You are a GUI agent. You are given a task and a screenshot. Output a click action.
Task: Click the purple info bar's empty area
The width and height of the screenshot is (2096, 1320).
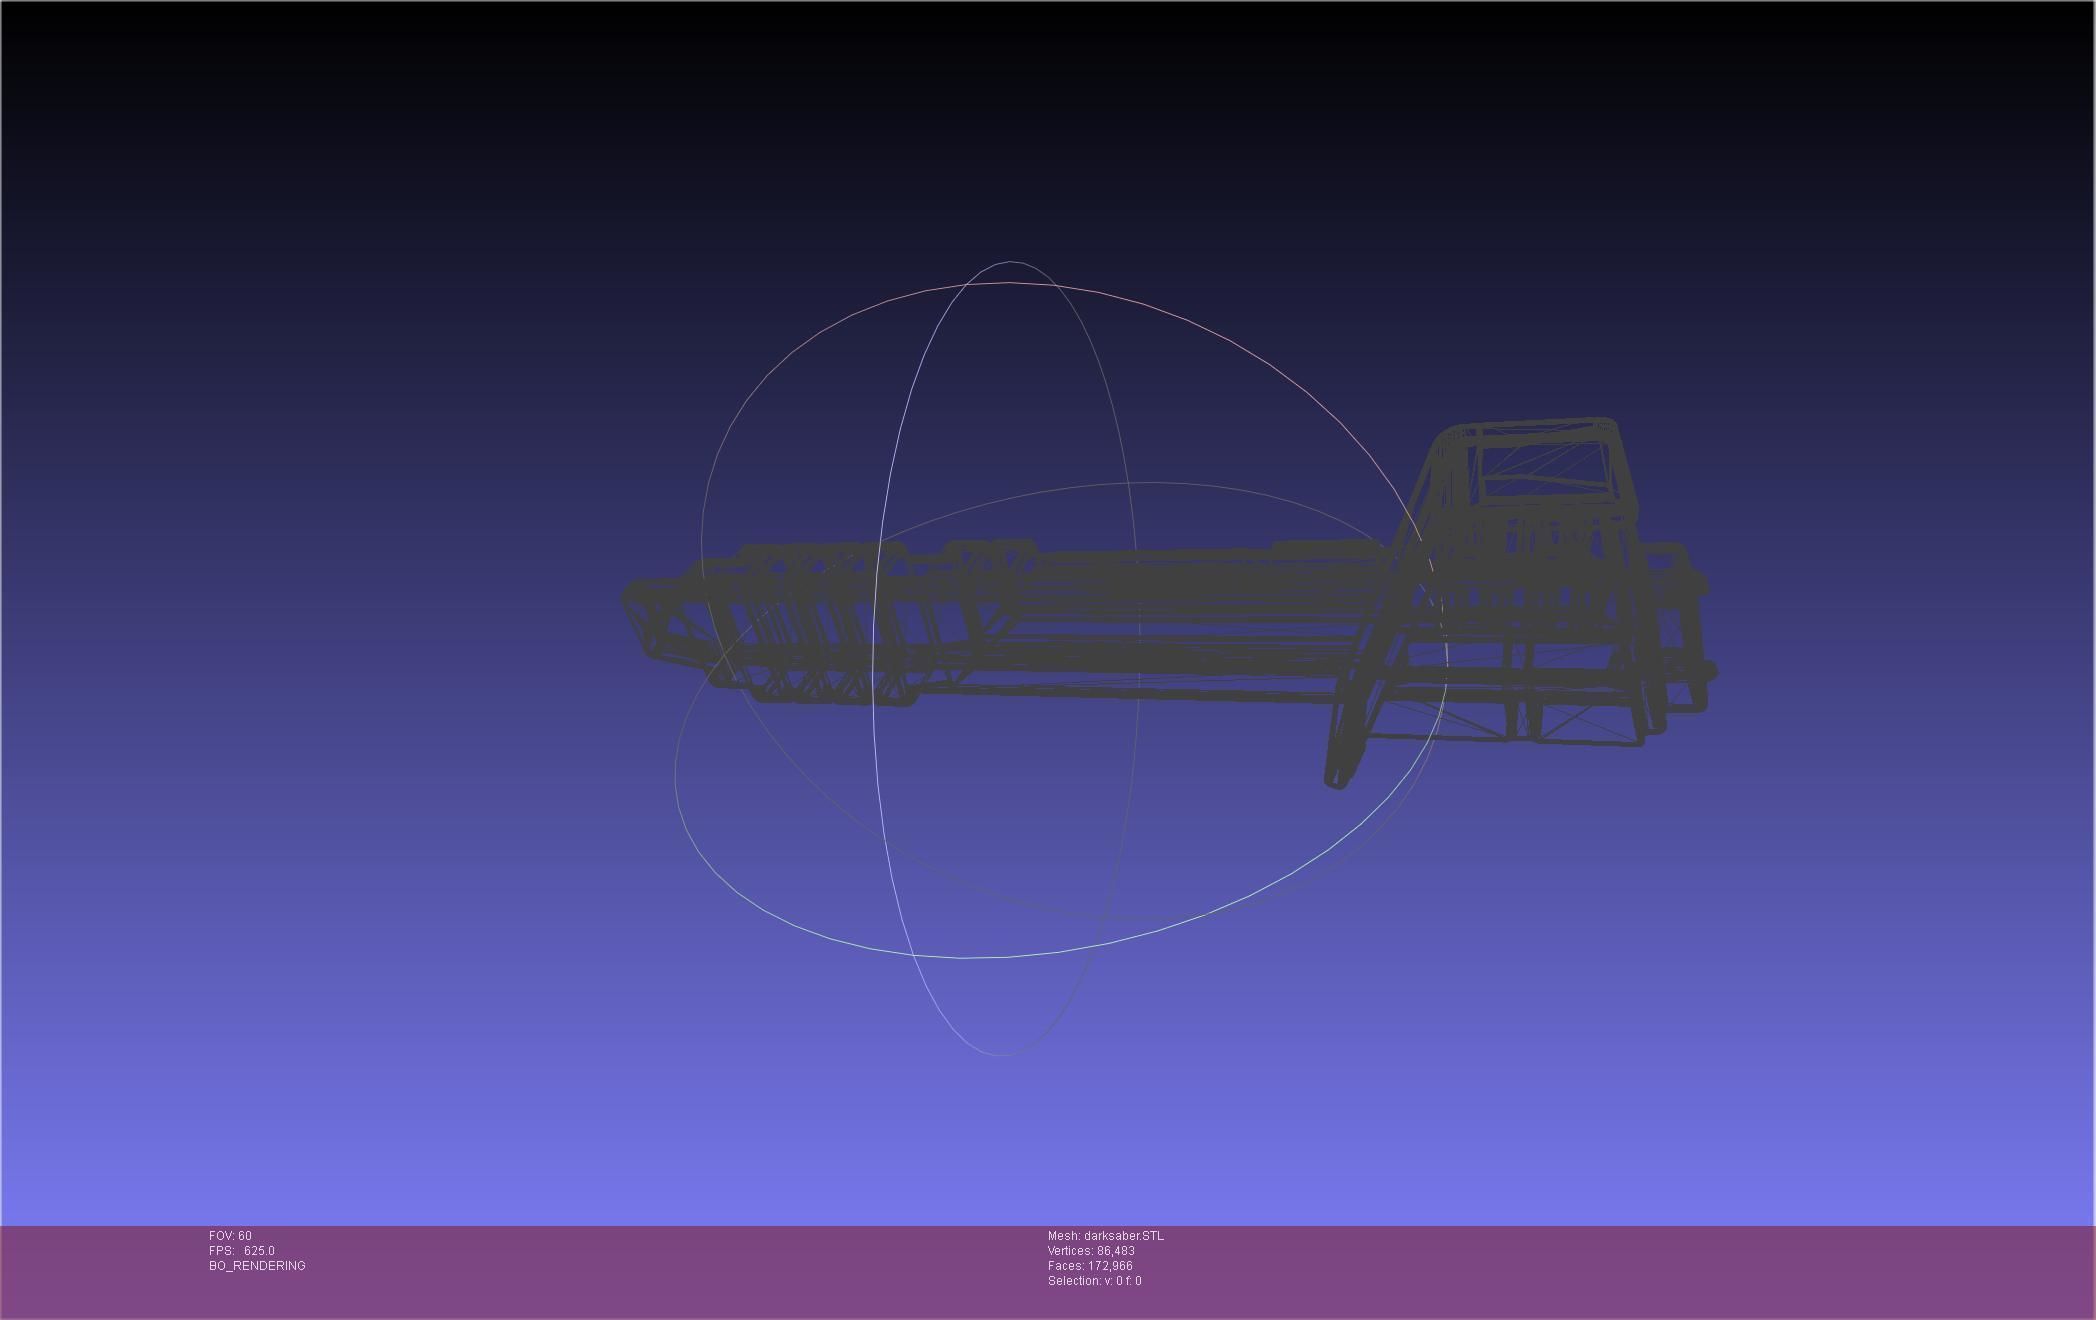[x=1600, y=1270]
